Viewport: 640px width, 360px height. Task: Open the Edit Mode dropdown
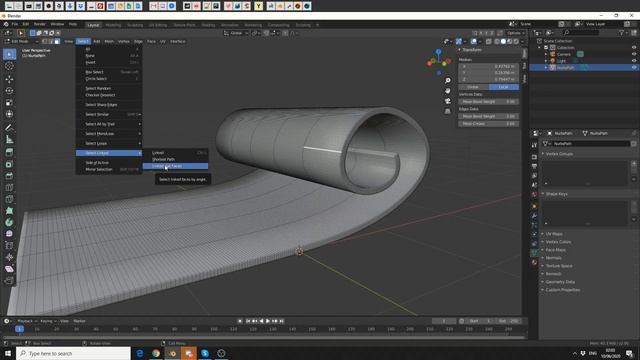click(x=21, y=41)
